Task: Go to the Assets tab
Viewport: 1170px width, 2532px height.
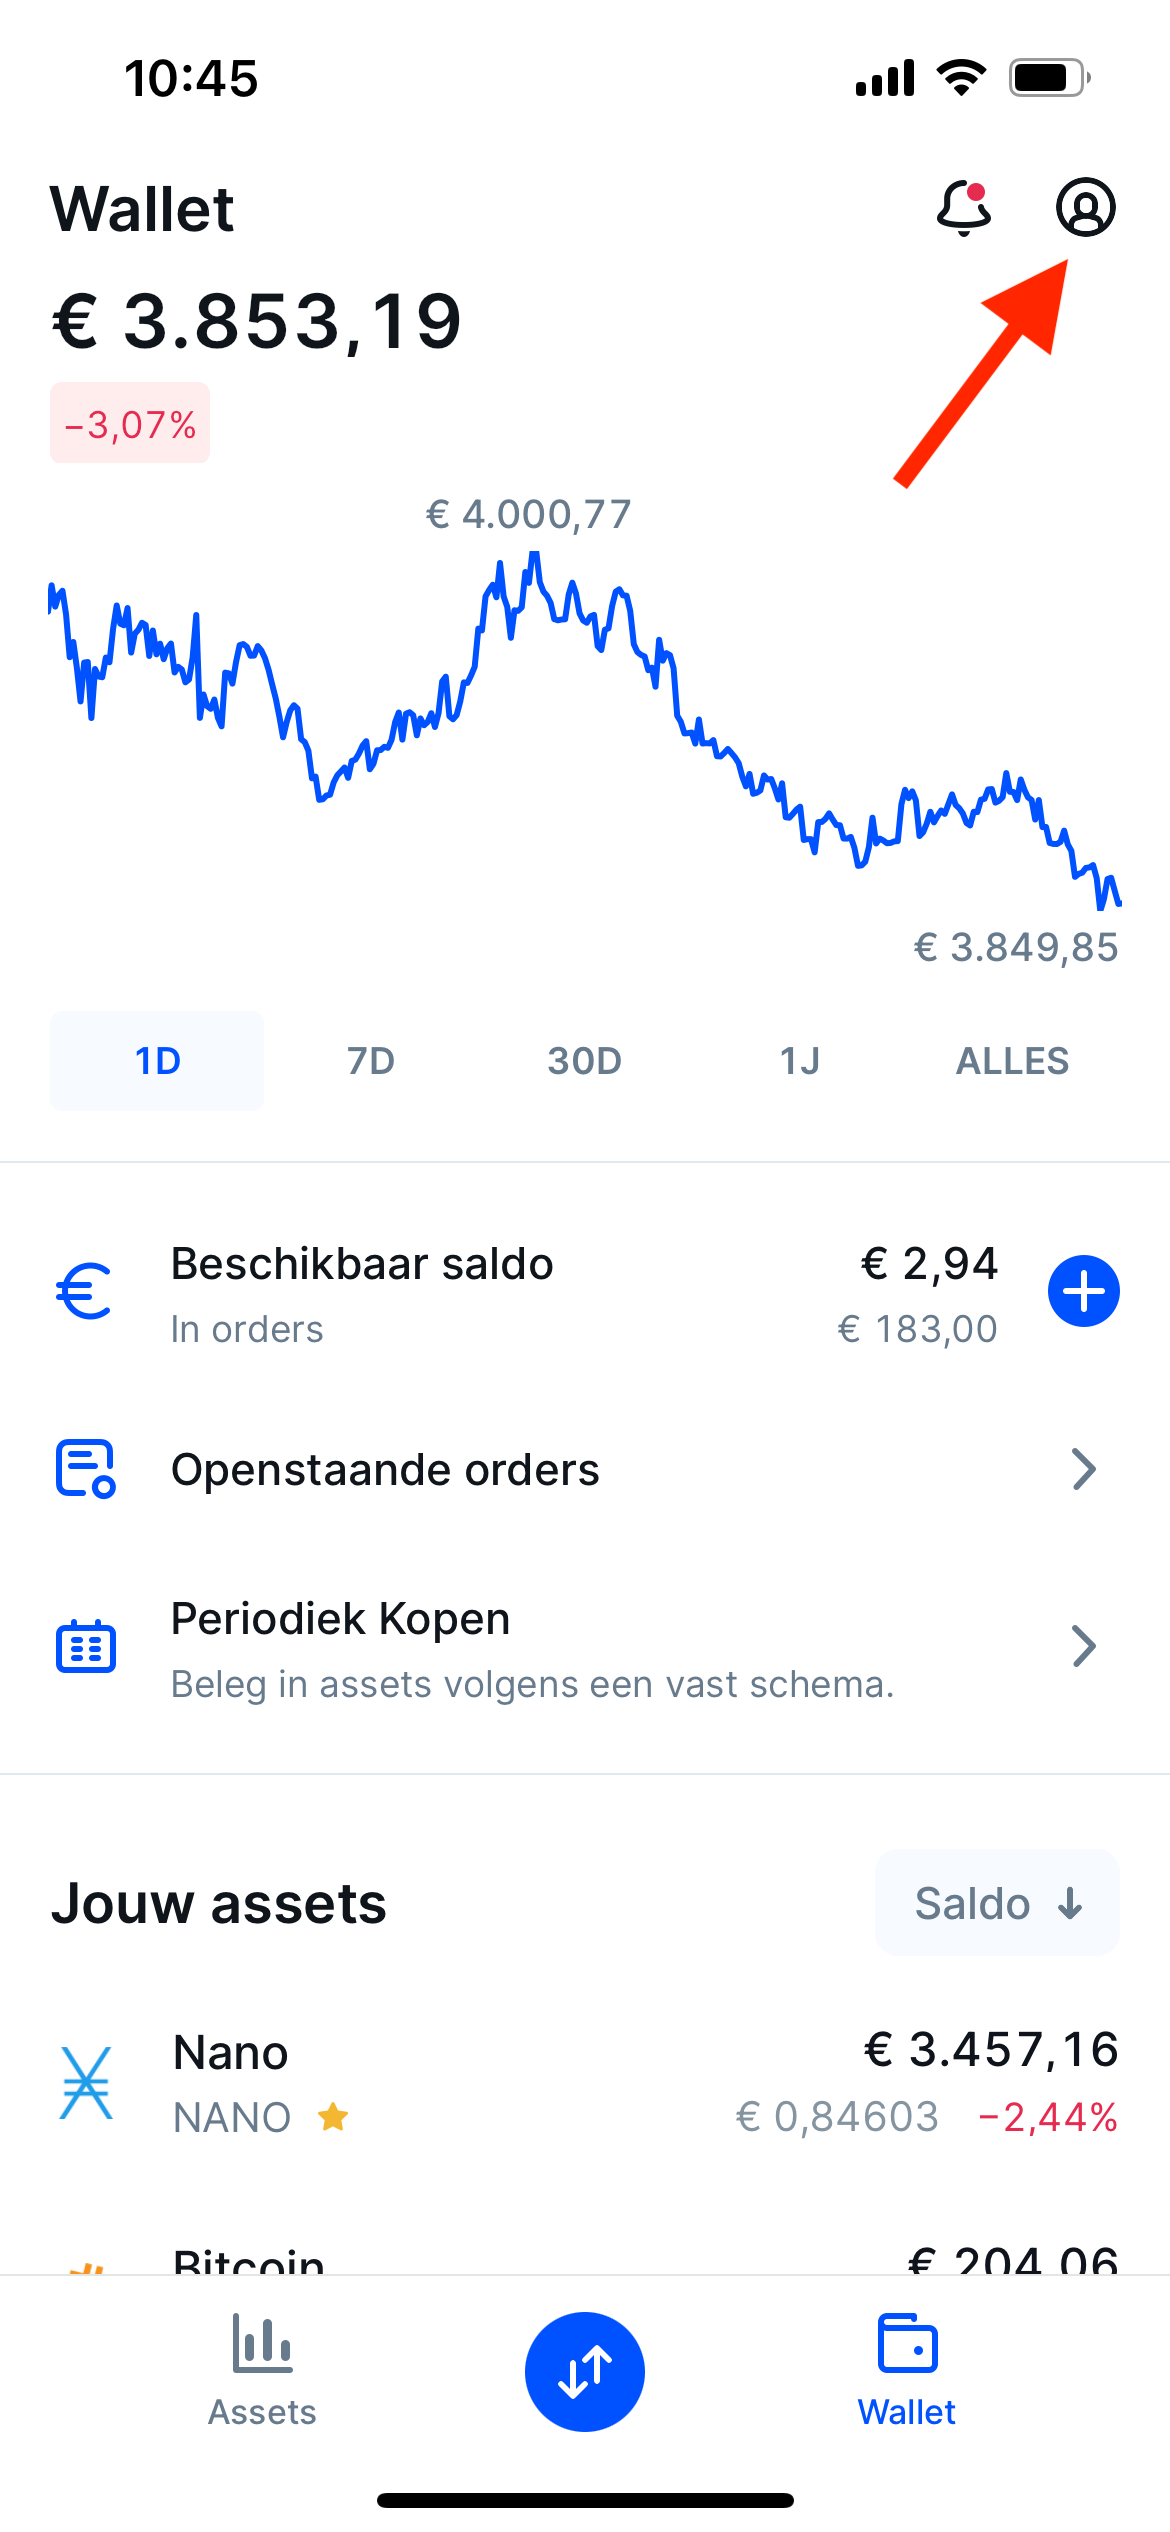Action: tap(262, 2370)
